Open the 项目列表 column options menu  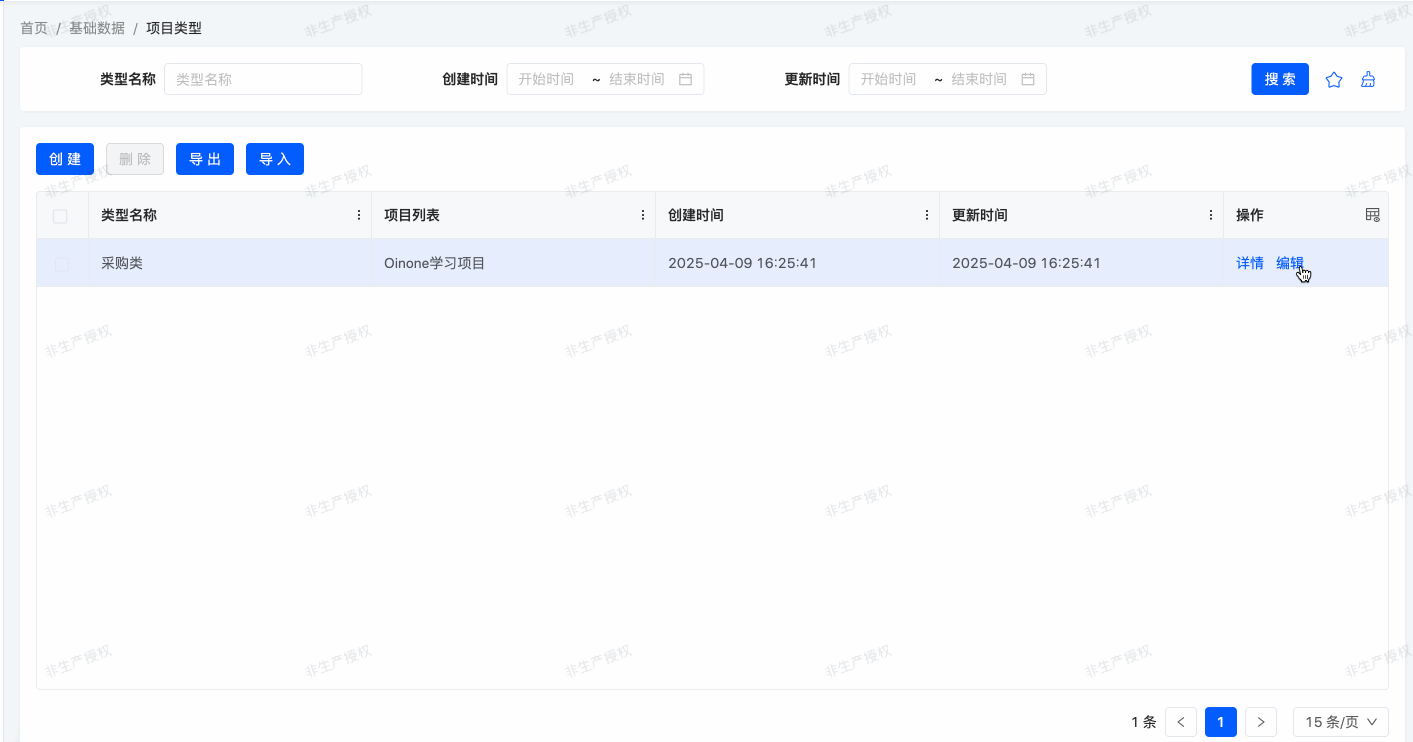point(643,215)
